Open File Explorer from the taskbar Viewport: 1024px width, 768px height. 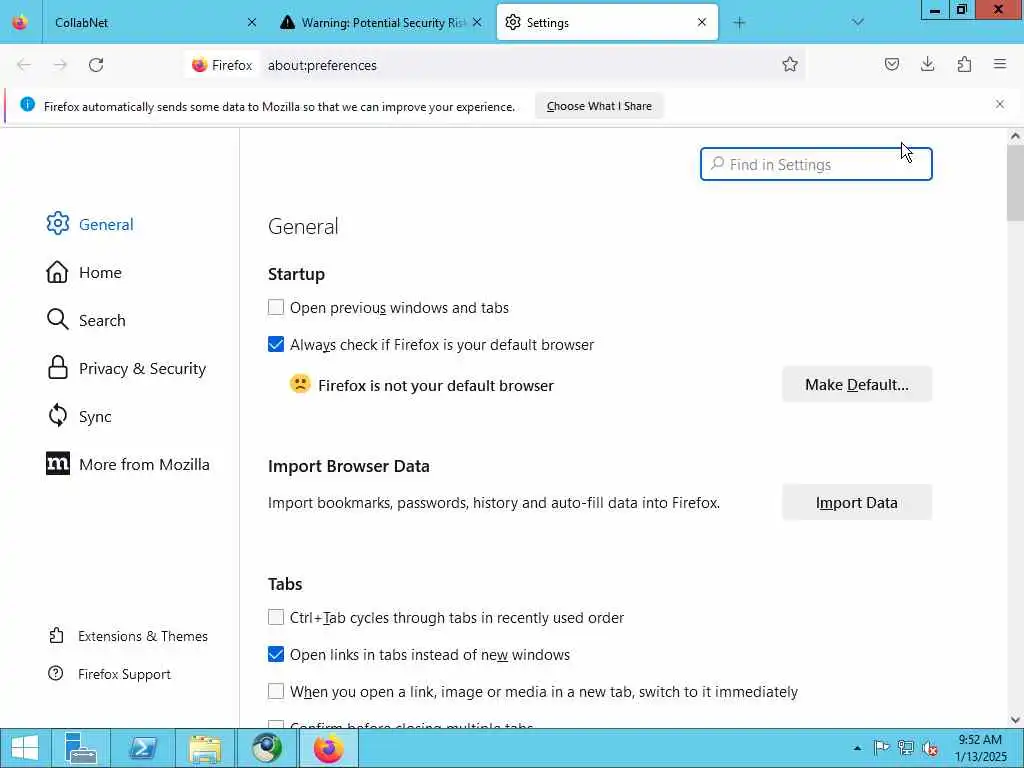point(204,748)
